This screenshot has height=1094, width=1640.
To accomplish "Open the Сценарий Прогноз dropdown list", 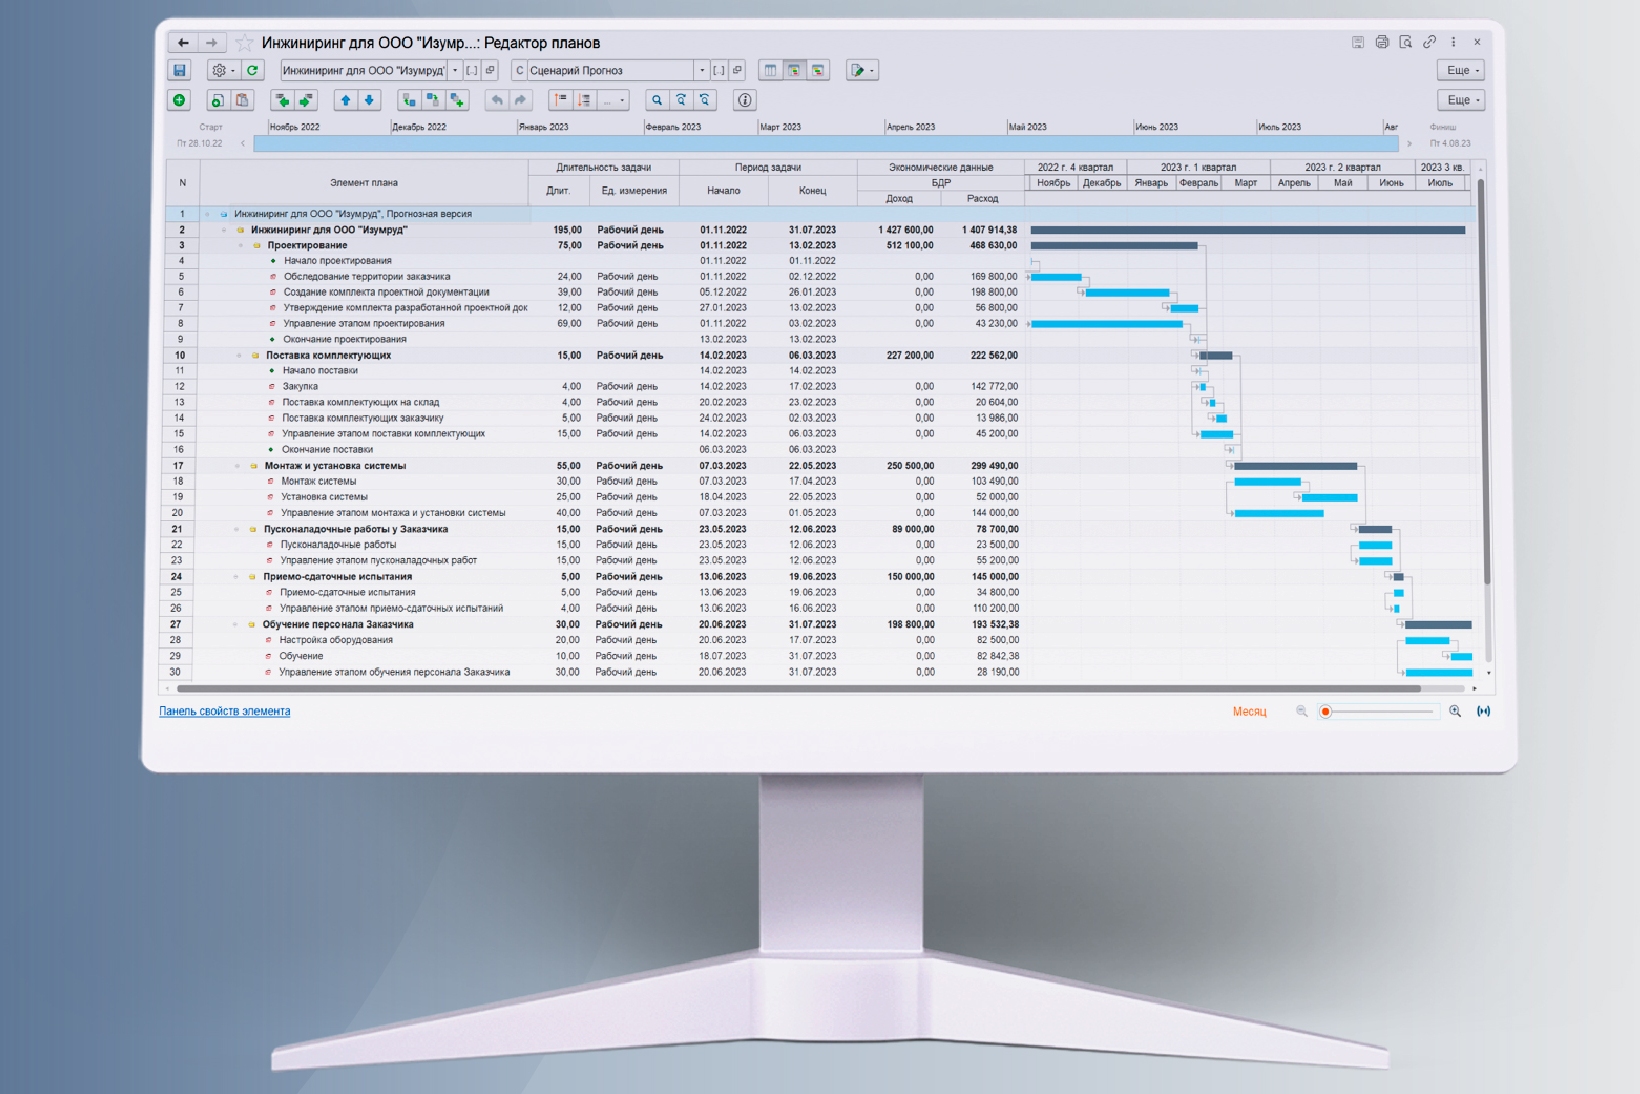I will [x=702, y=71].
